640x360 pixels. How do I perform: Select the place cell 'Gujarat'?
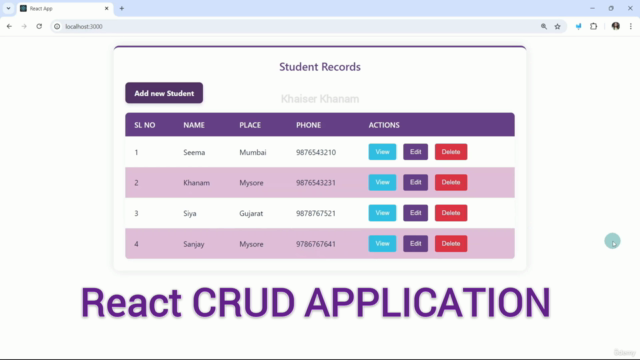[251, 213]
